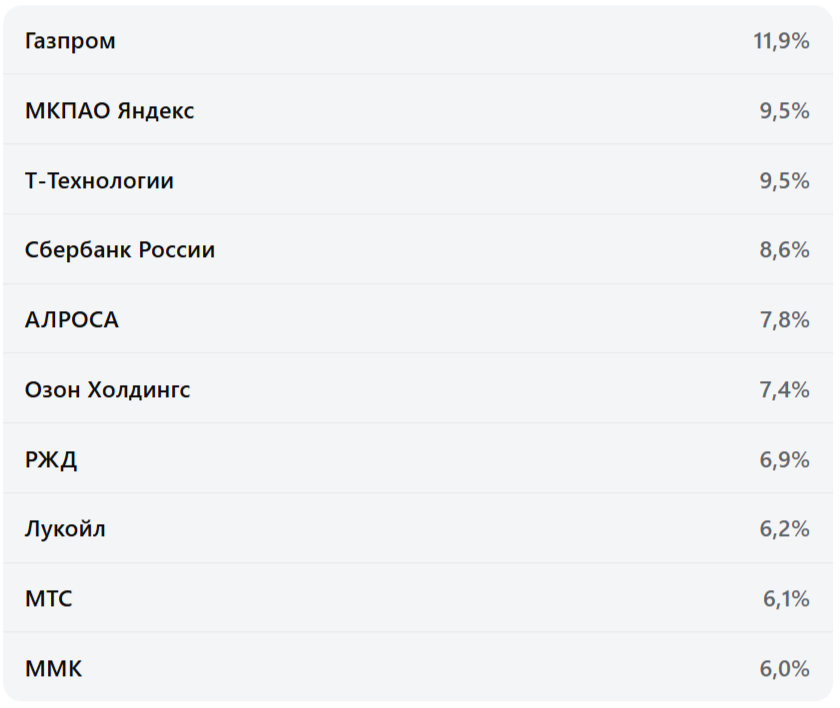Select the 11,9% share value for Газпром
The image size is (840, 708).
[781, 41]
